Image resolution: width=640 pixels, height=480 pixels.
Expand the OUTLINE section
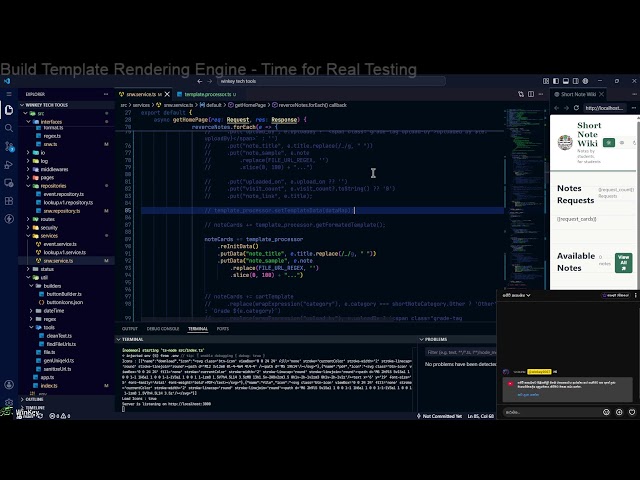pyautogui.click(x=35, y=399)
